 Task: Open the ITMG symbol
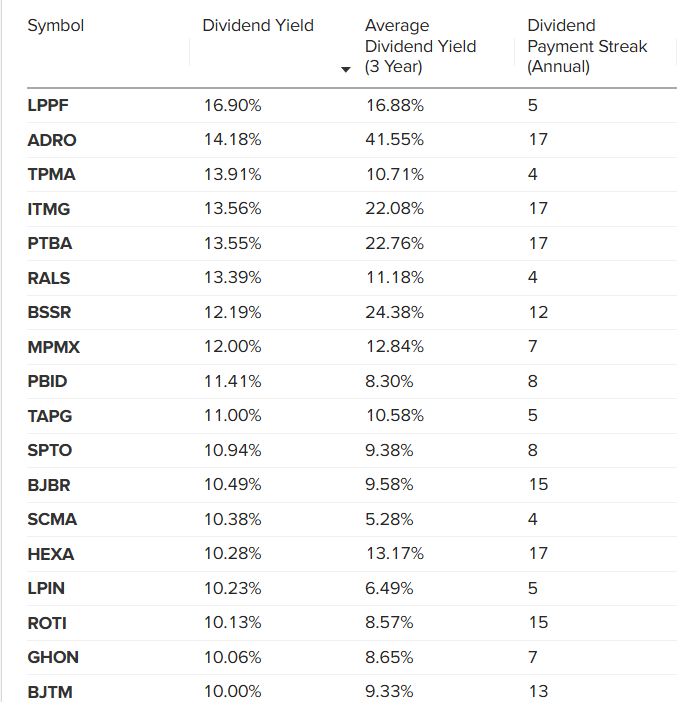pyautogui.click(x=49, y=209)
